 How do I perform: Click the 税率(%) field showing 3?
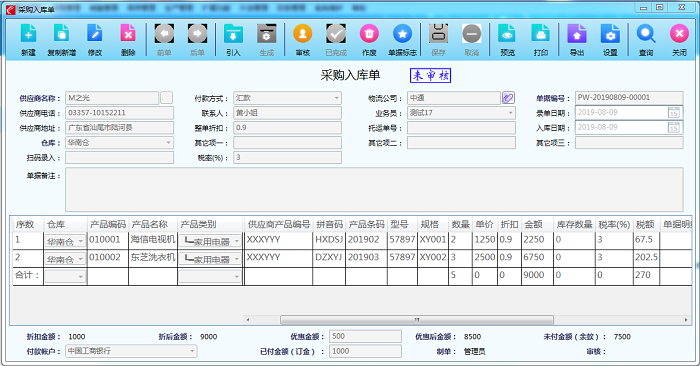pyautogui.click(x=288, y=158)
